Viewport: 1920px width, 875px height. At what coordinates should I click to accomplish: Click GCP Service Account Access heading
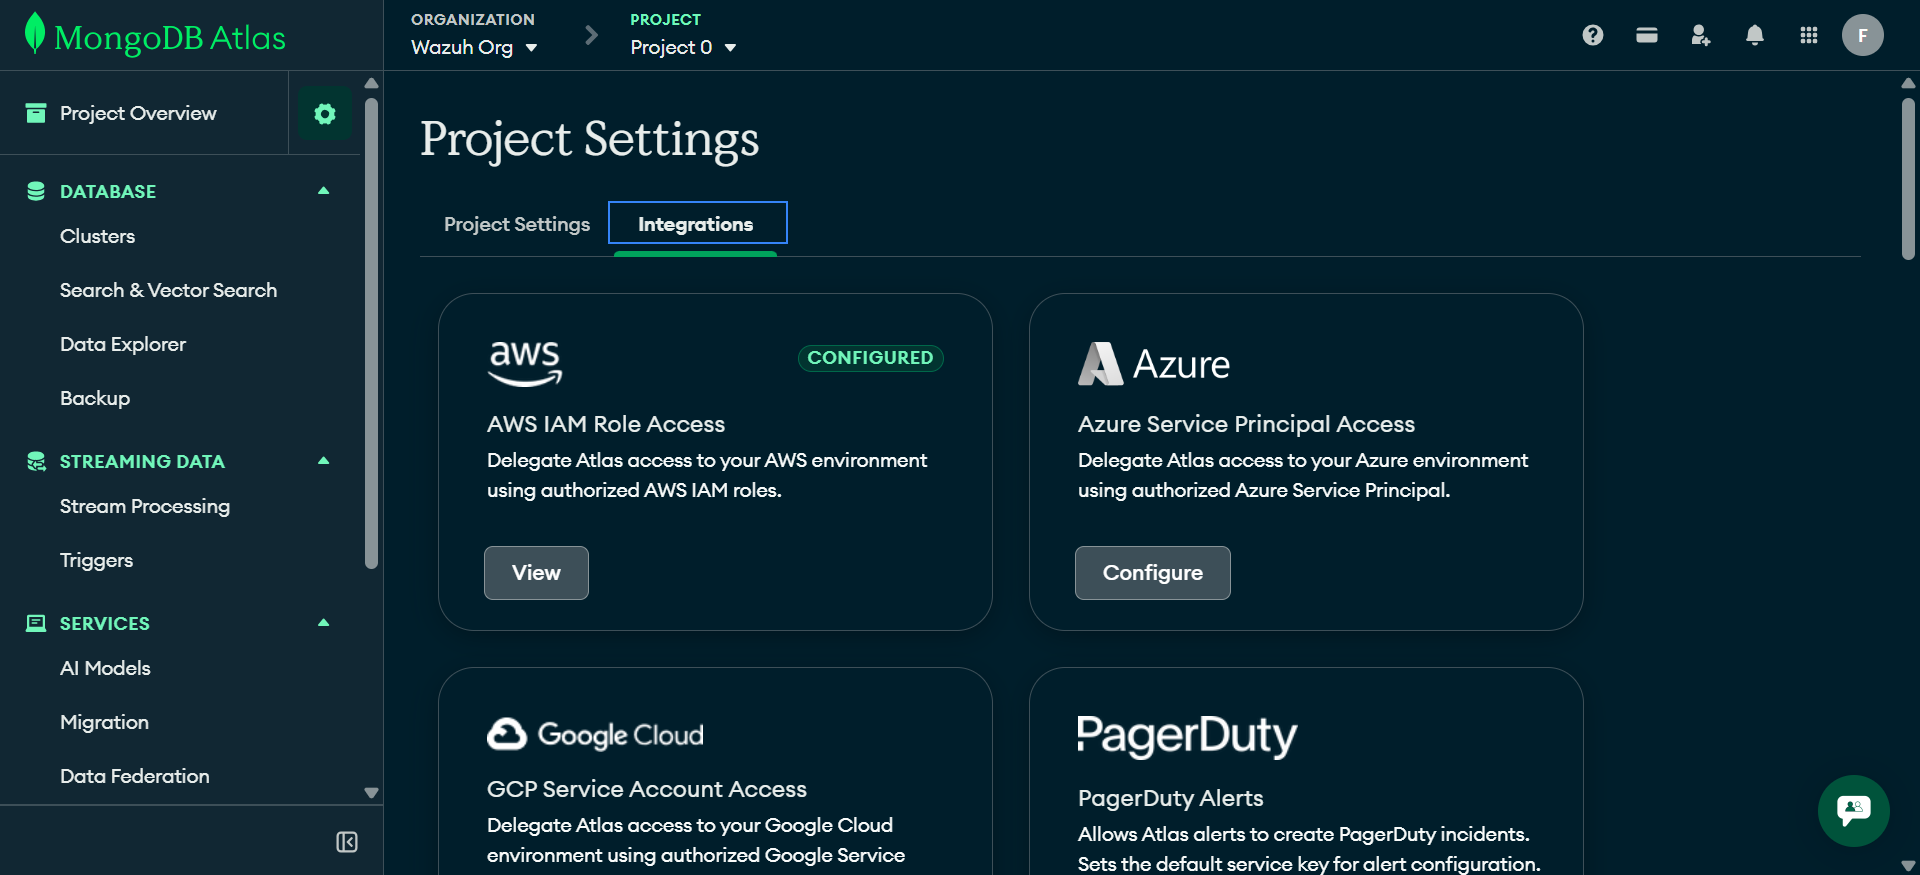tap(647, 789)
